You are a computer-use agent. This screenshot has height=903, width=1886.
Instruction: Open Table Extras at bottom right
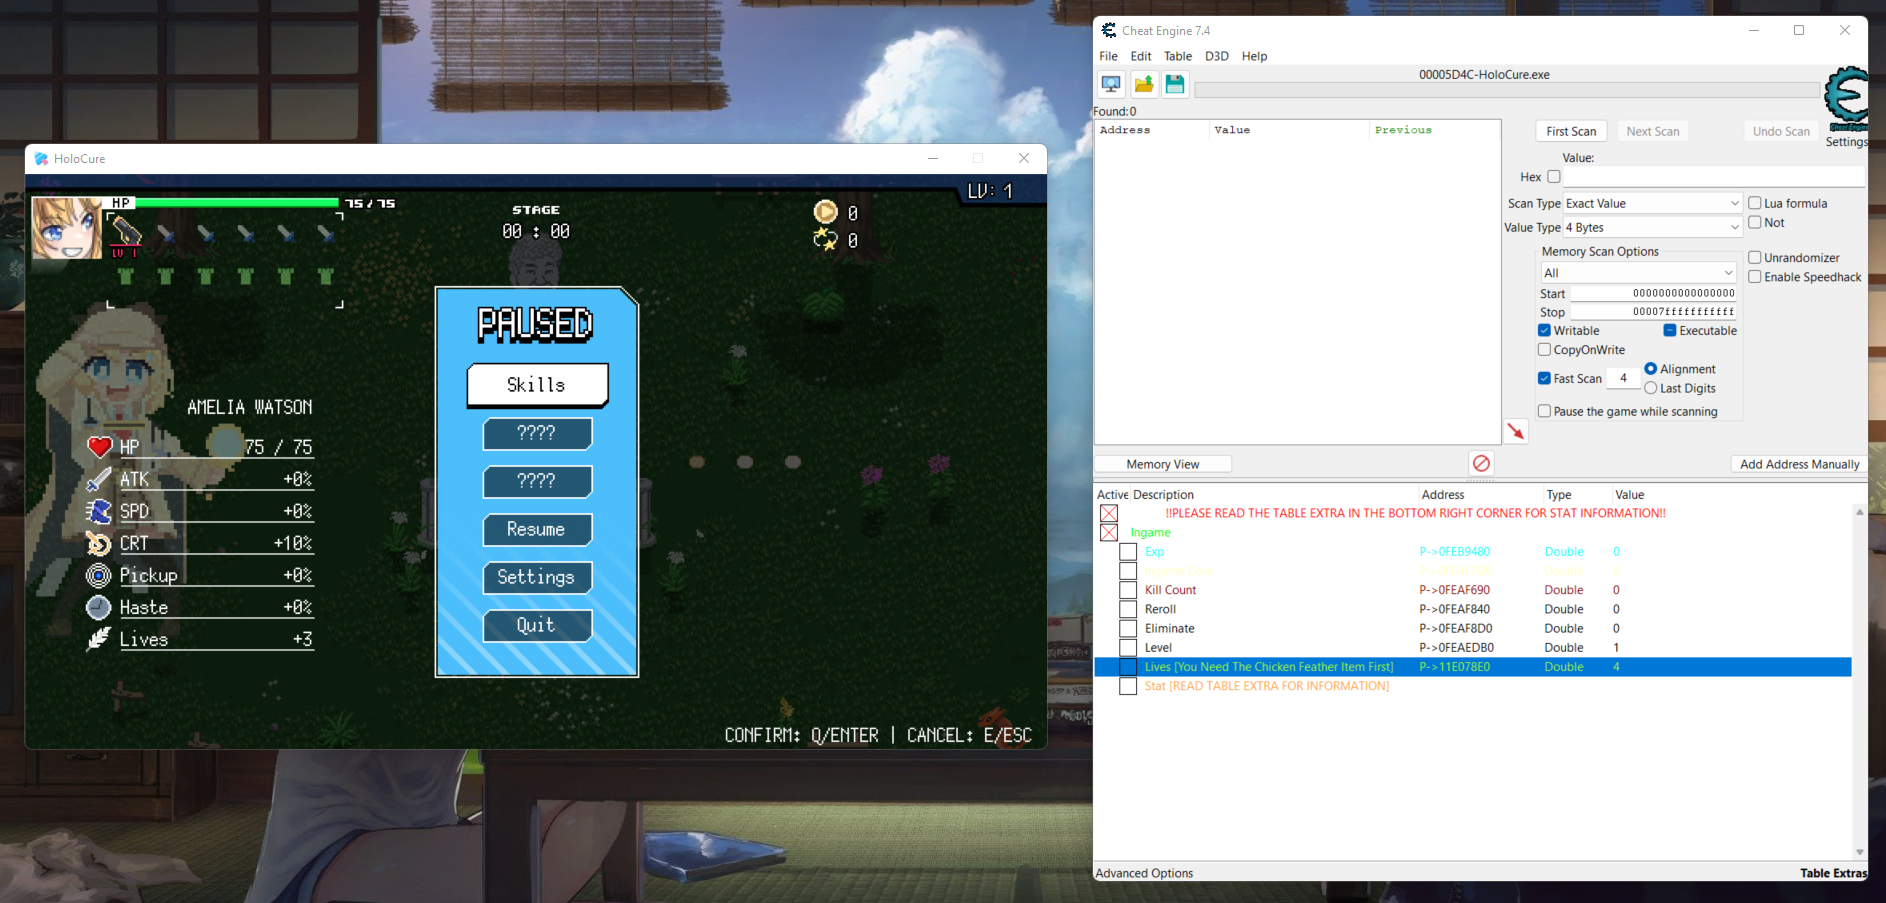pos(1833,873)
